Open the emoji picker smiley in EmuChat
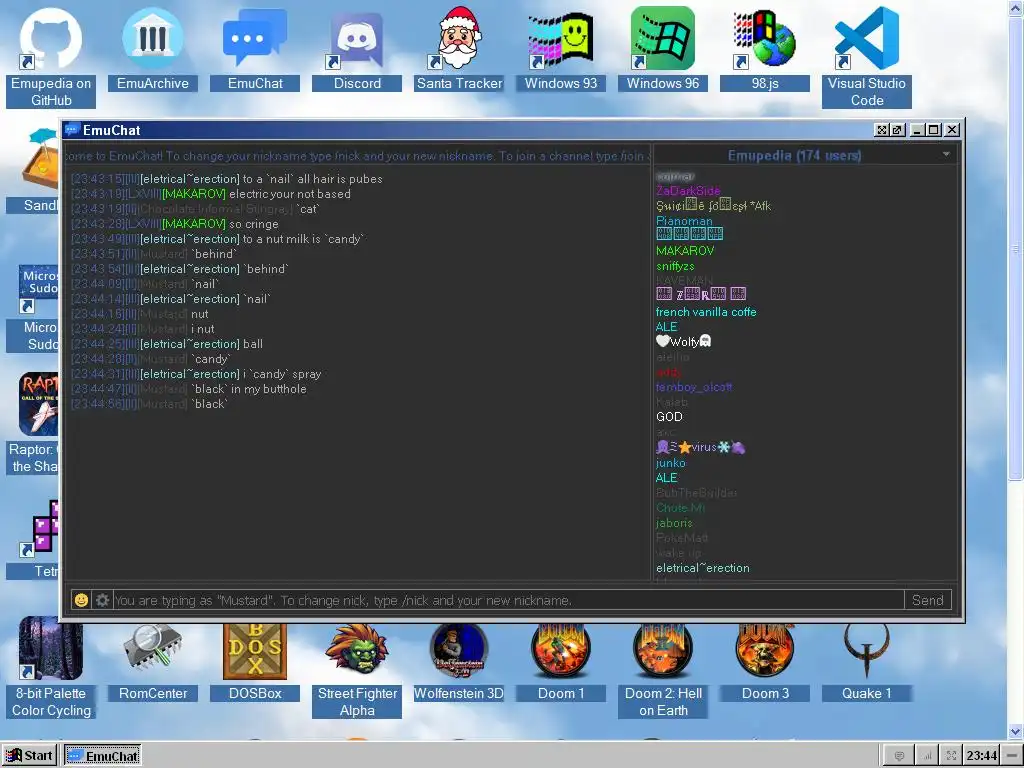 81,600
